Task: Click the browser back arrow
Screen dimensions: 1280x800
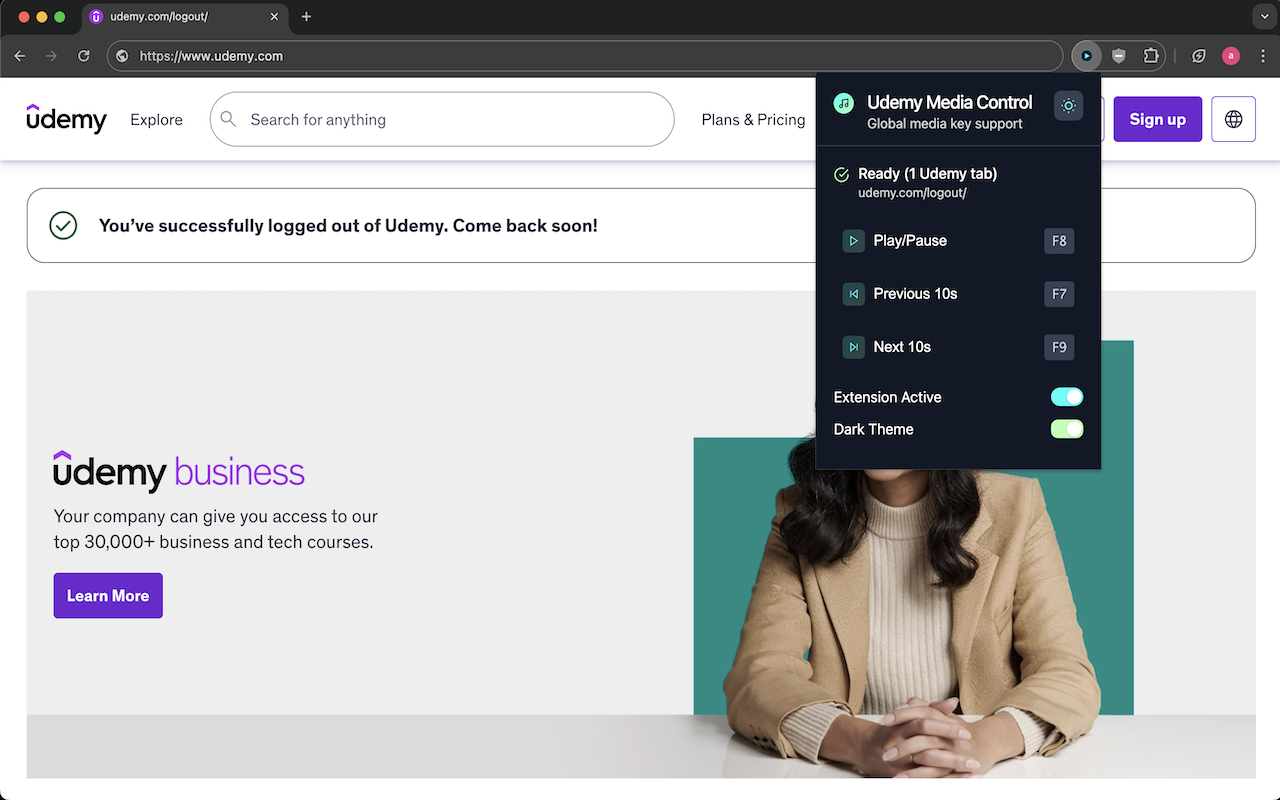Action: pos(20,56)
